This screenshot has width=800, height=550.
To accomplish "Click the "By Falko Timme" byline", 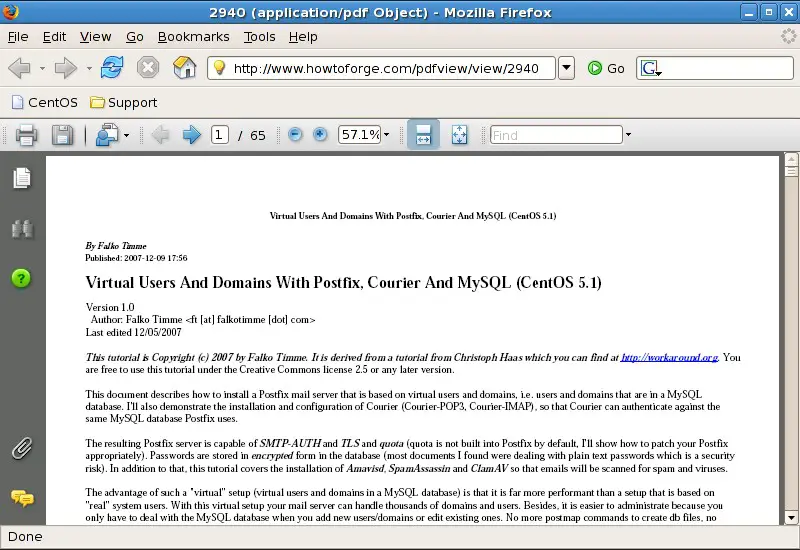I will (x=116, y=246).
